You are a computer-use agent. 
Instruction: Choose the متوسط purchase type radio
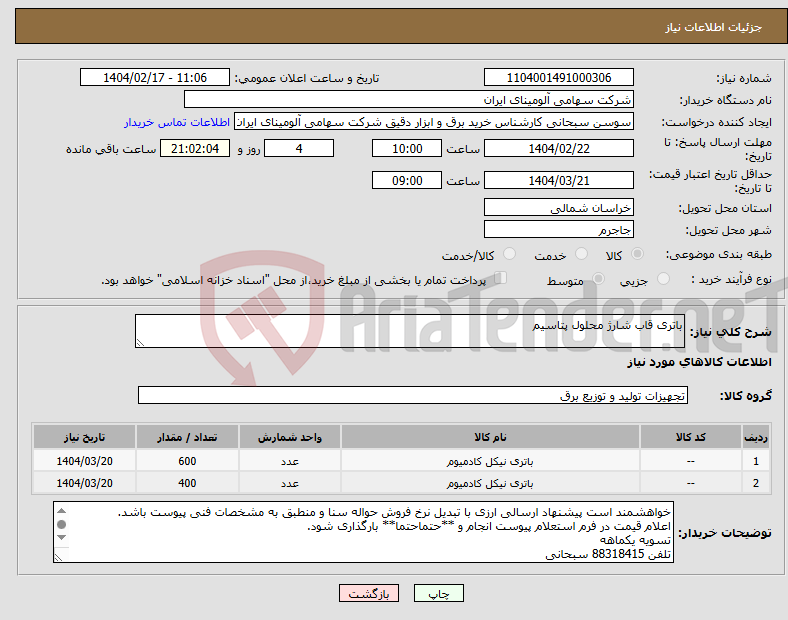pyautogui.click(x=598, y=278)
